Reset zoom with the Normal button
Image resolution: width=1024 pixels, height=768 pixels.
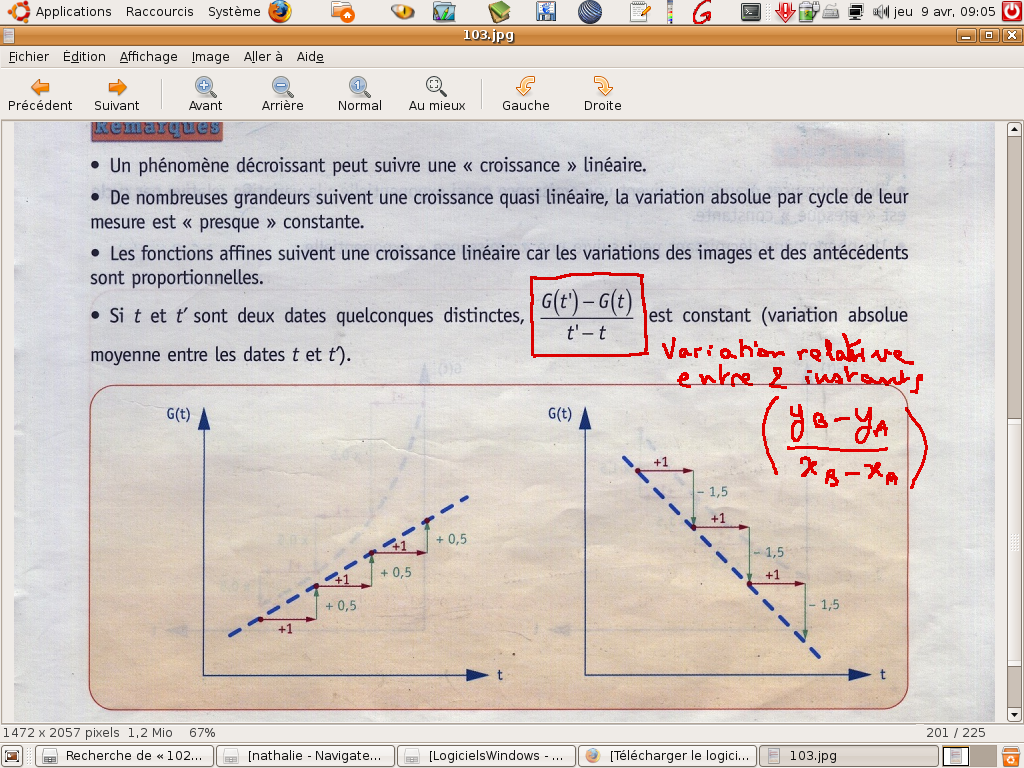click(x=359, y=95)
